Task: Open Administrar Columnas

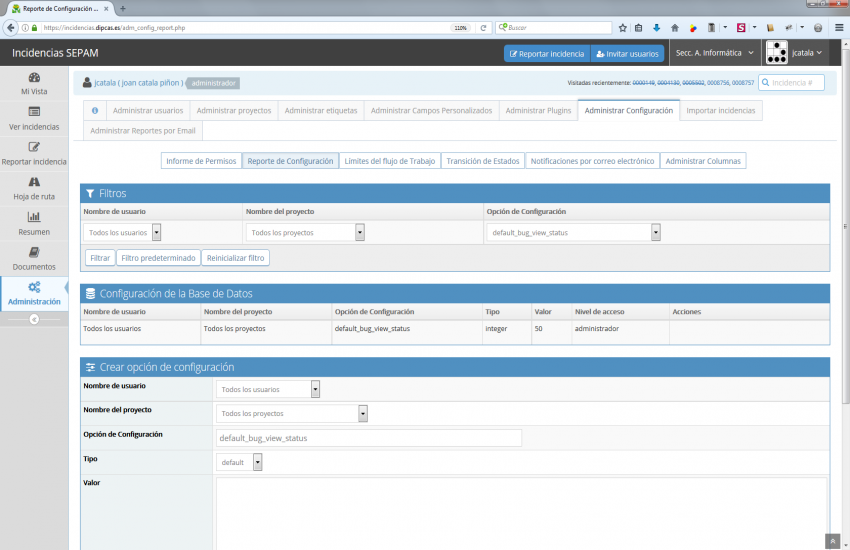Action: pyautogui.click(x=703, y=161)
